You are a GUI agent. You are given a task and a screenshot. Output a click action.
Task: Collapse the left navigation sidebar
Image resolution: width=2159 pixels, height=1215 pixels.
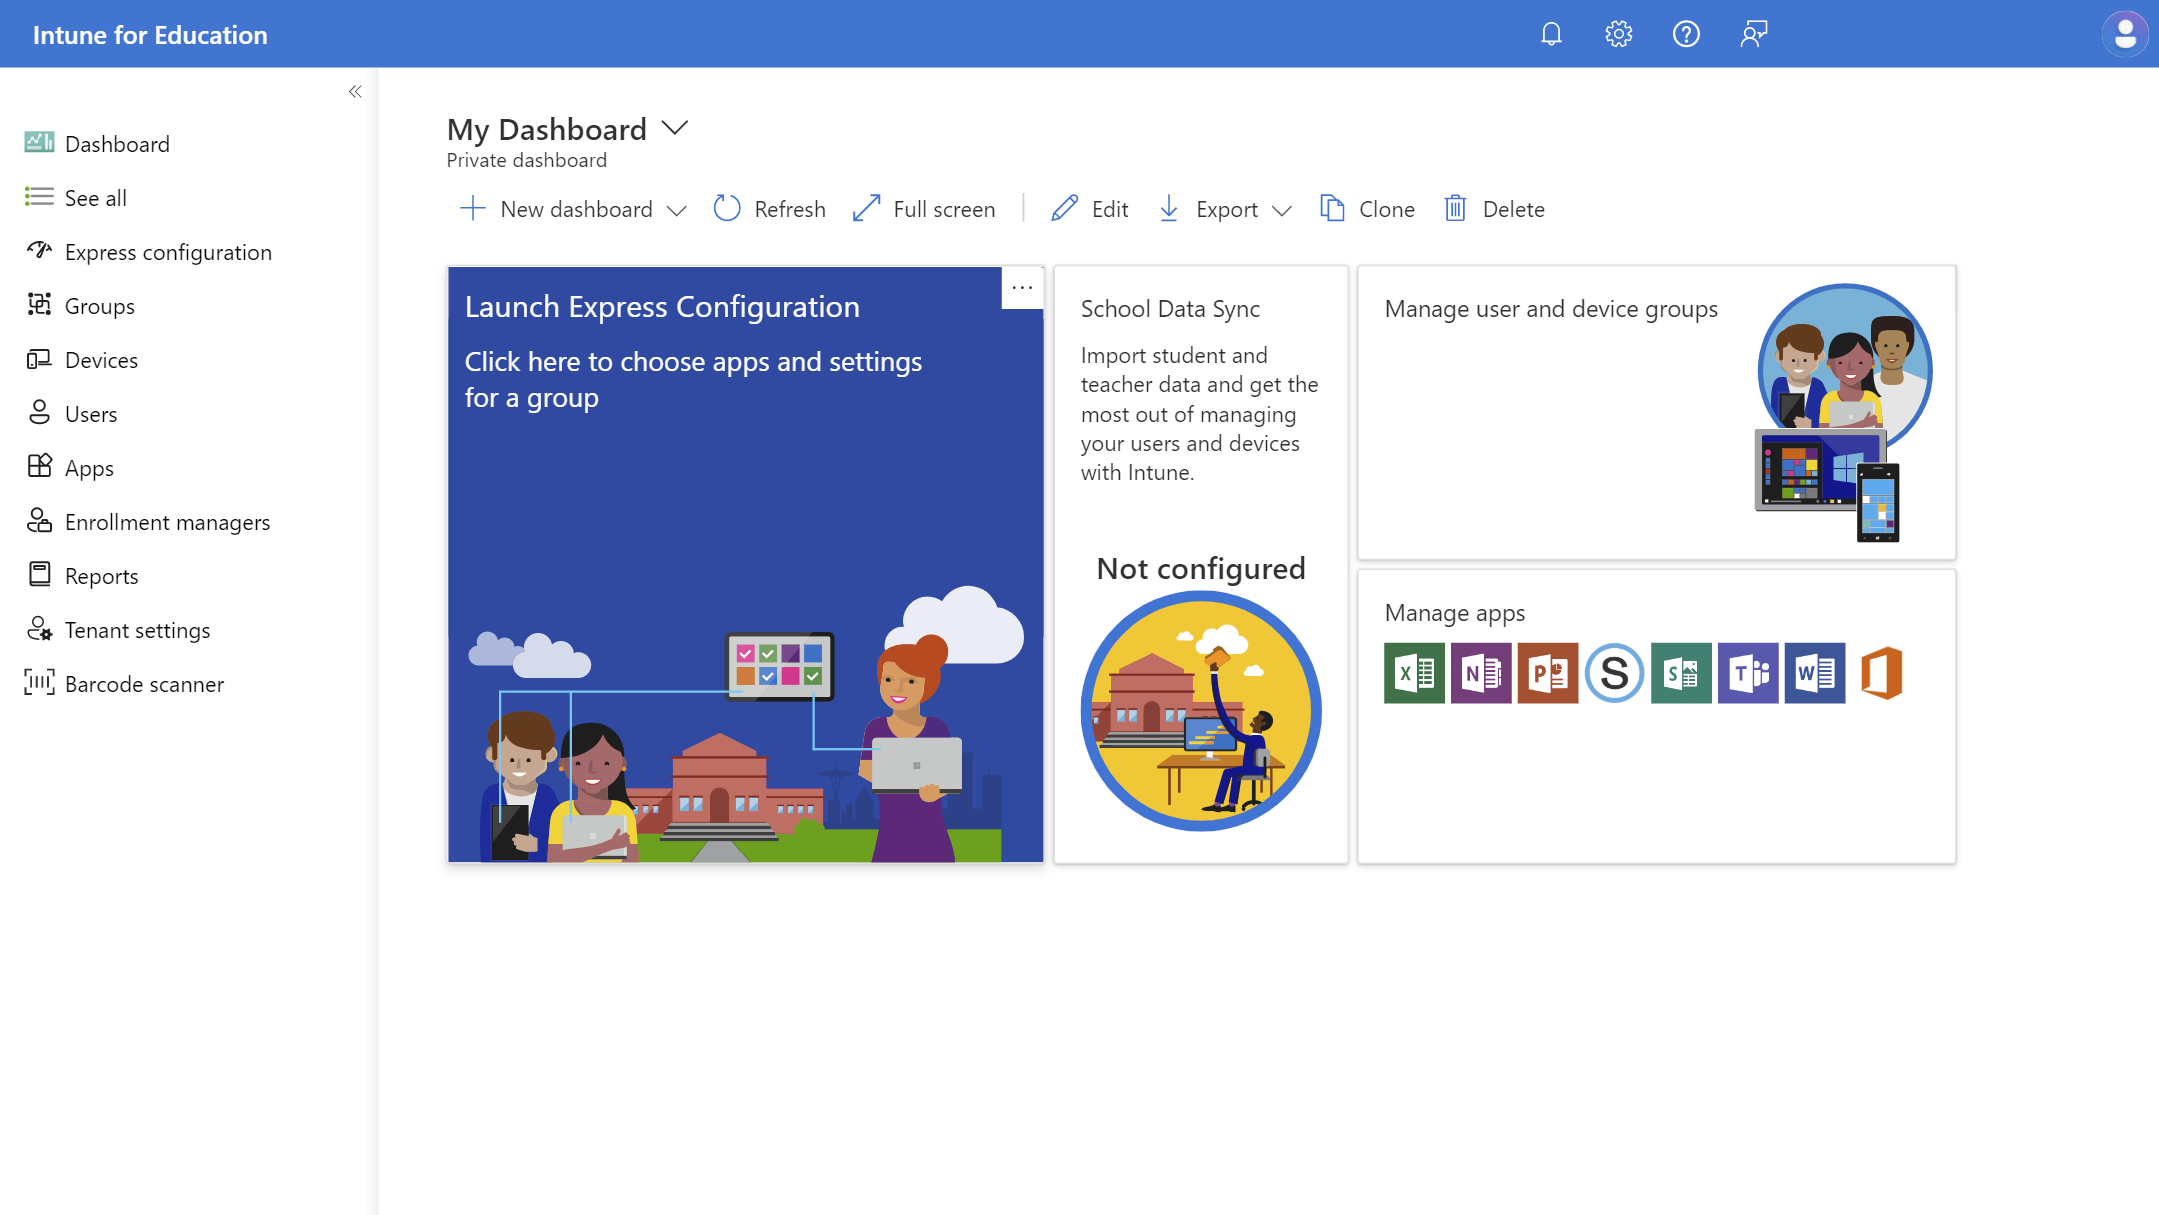pyautogui.click(x=355, y=92)
